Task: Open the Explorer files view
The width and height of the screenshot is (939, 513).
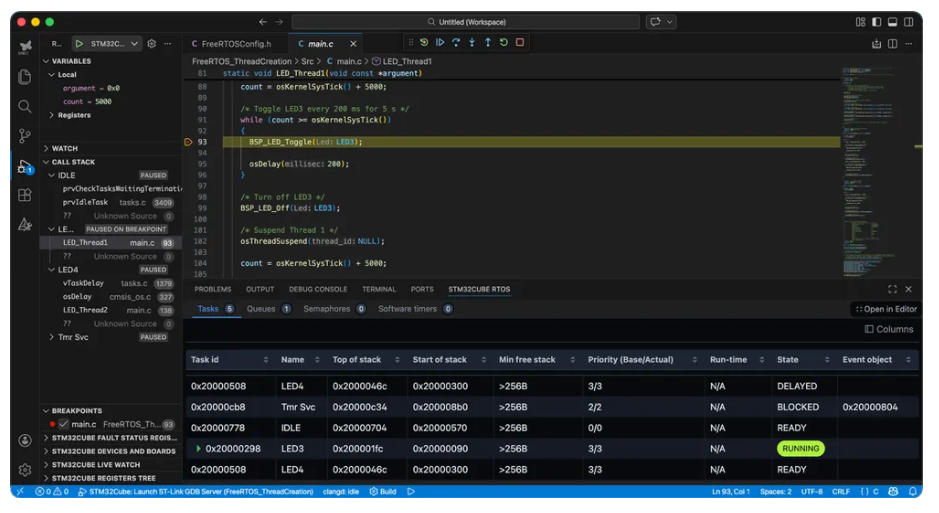Action: [25, 77]
